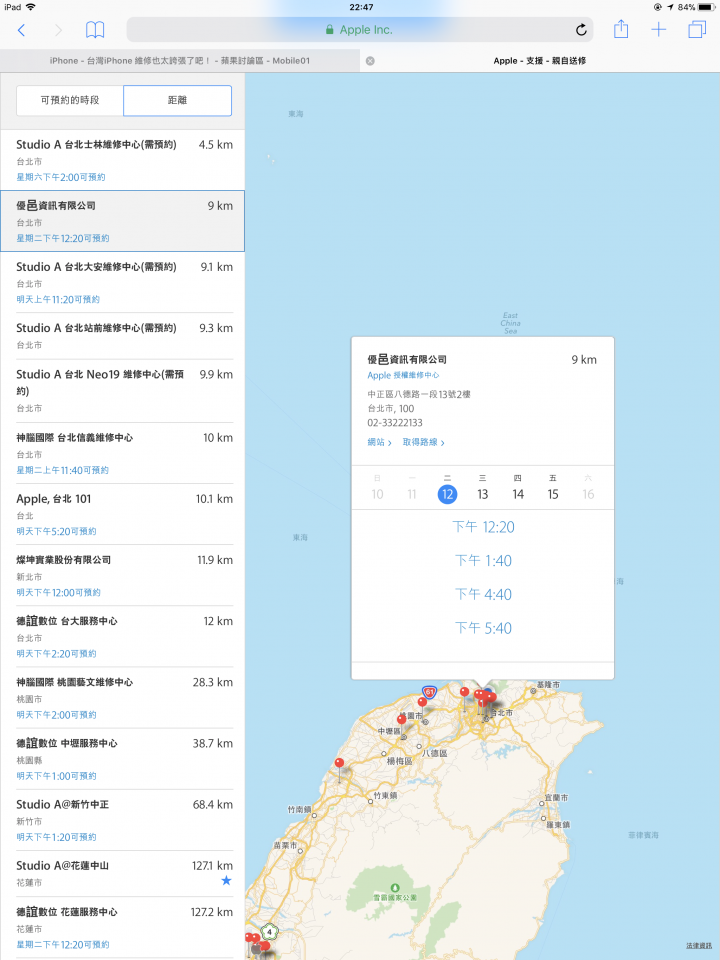
Task: Close the Apple support tab
Action: (x=370, y=61)
